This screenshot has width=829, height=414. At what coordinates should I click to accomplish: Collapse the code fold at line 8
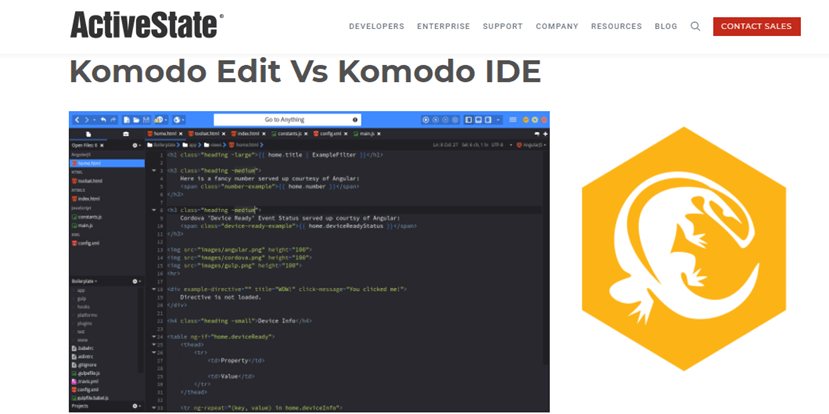154,210
